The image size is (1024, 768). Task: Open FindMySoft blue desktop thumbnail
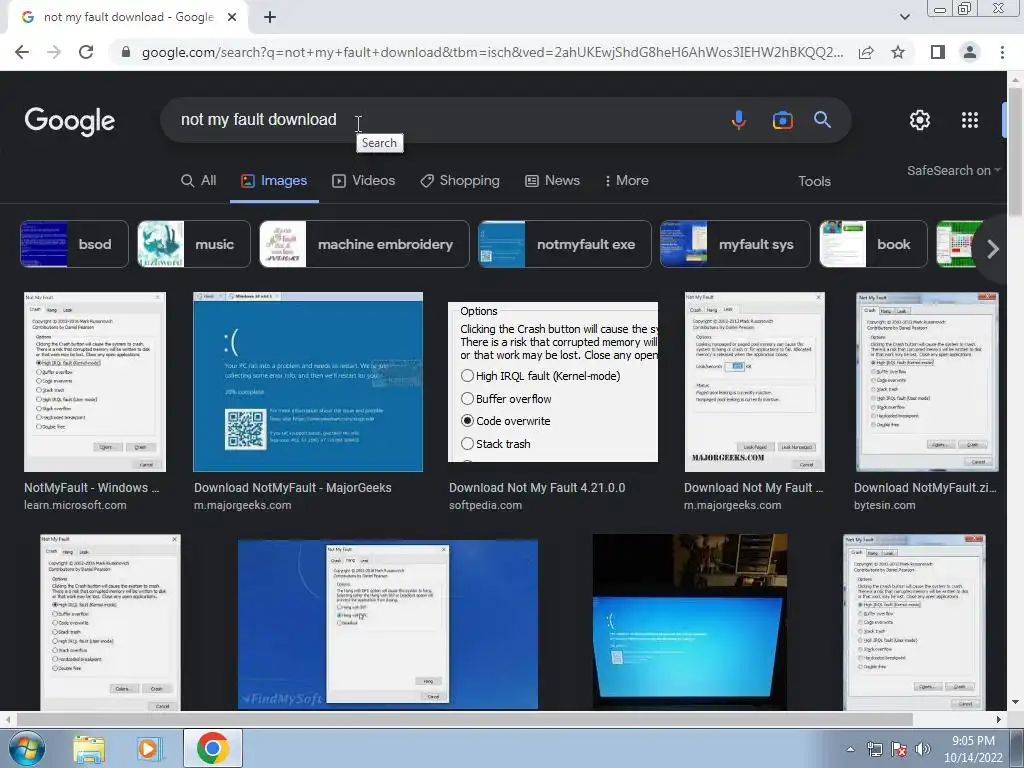[x=388, y=624]
